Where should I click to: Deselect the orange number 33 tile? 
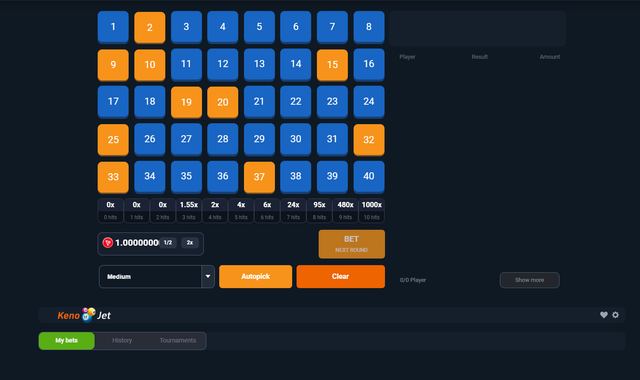click(113, 177)
